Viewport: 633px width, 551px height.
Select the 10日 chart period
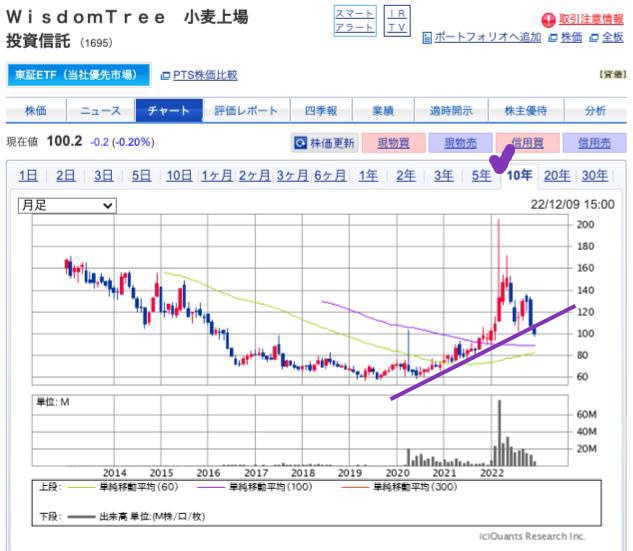(x=179, y=176)
